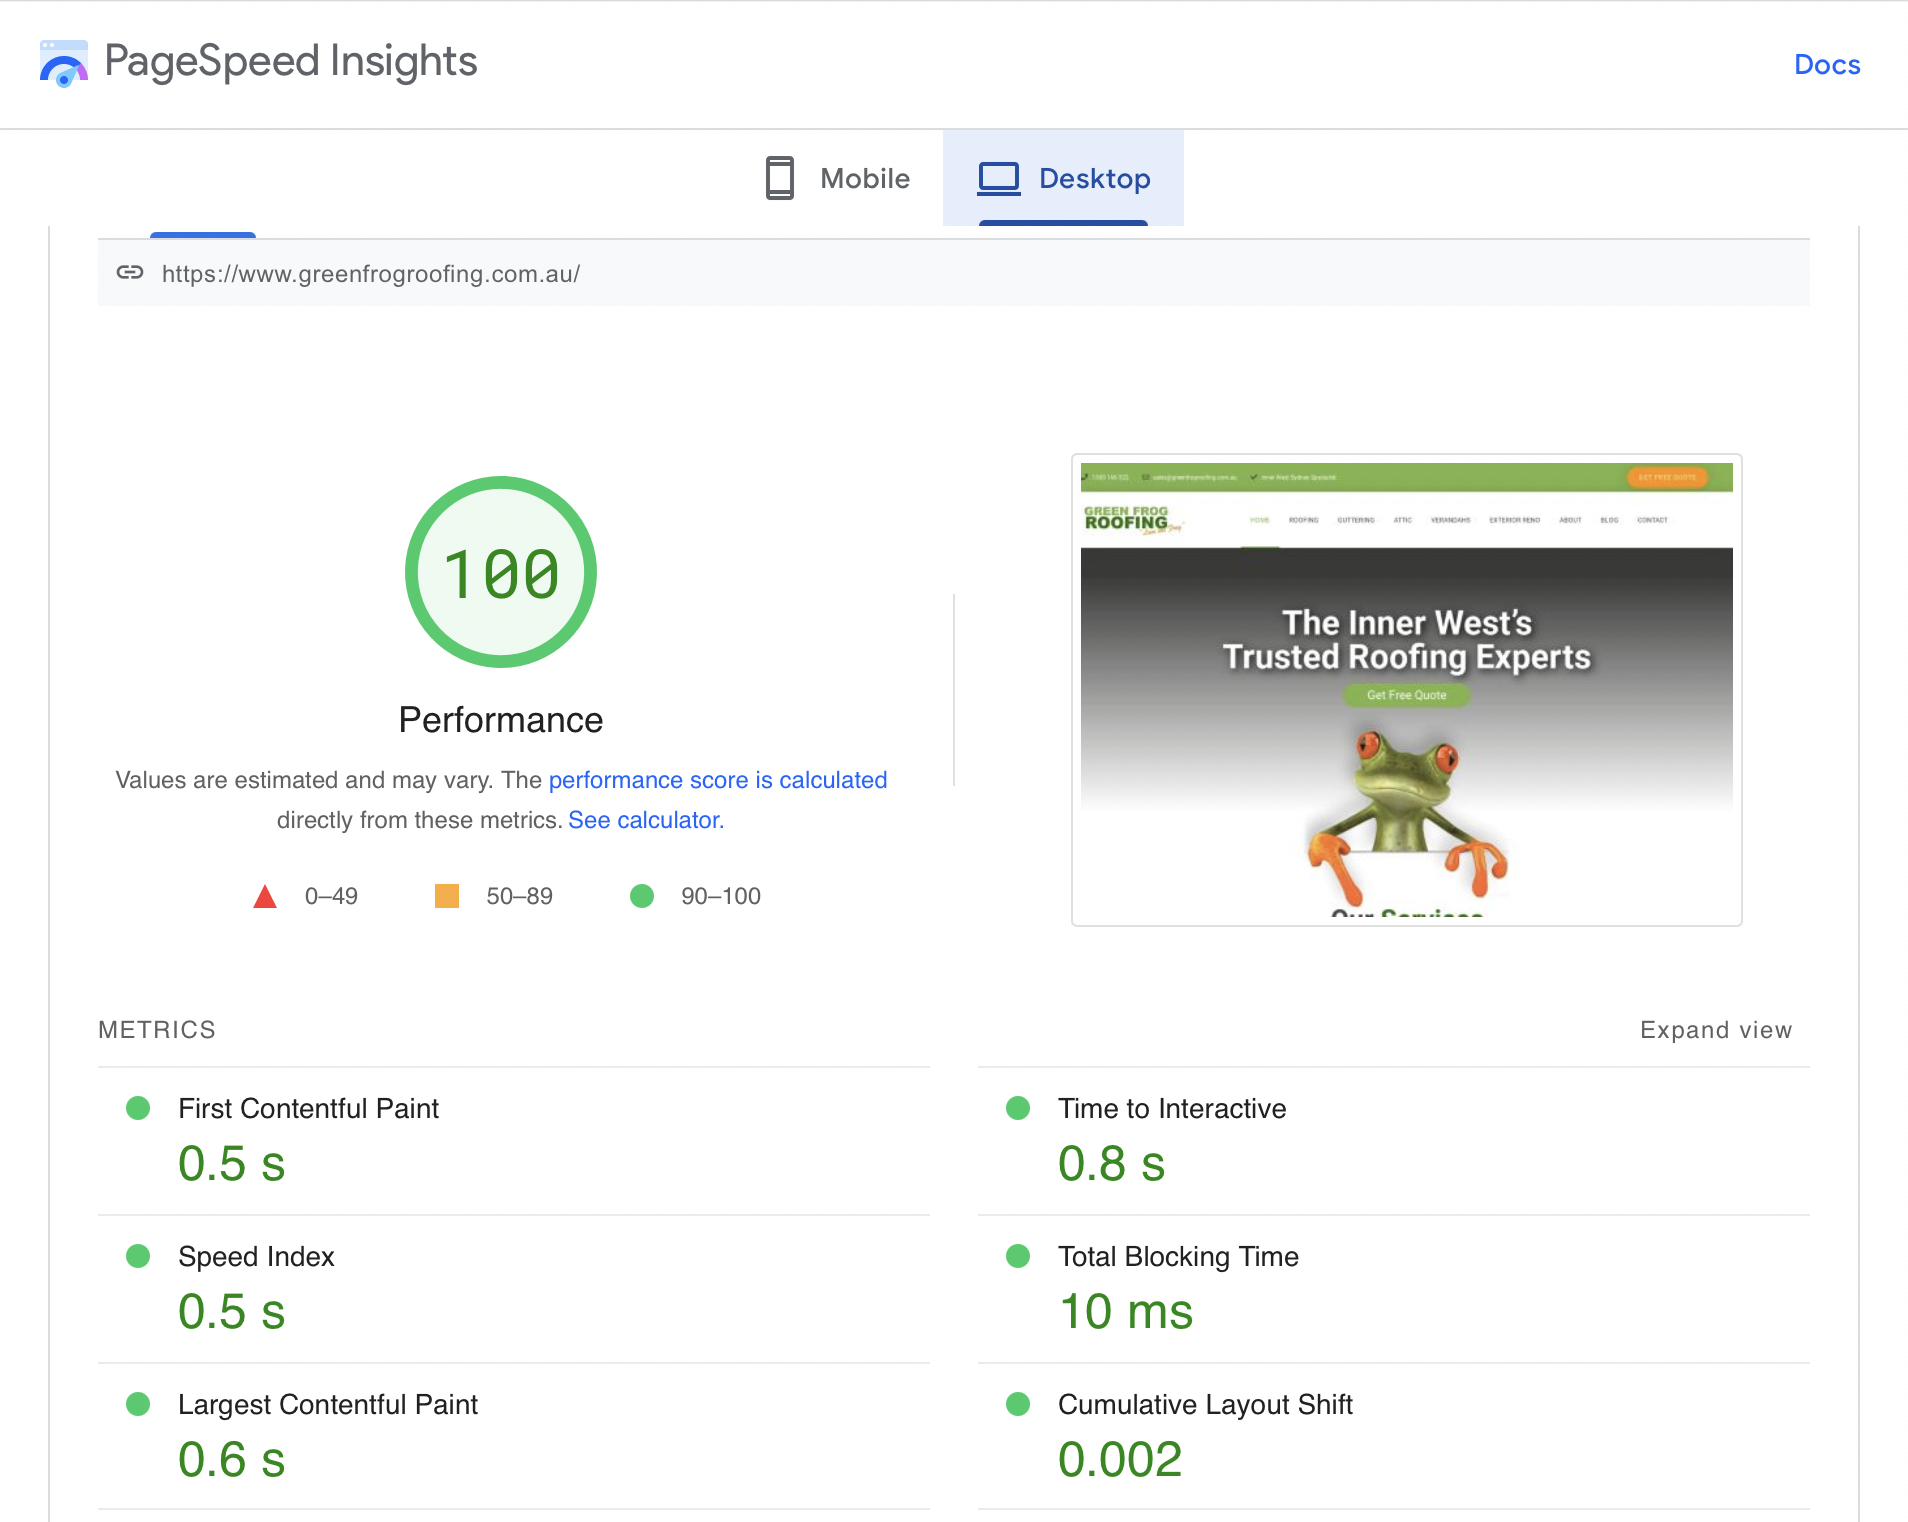The image size is (1908, 1522).
Task: Click the red triangle 0–49 legend icon
Action: tap(265, 896)
